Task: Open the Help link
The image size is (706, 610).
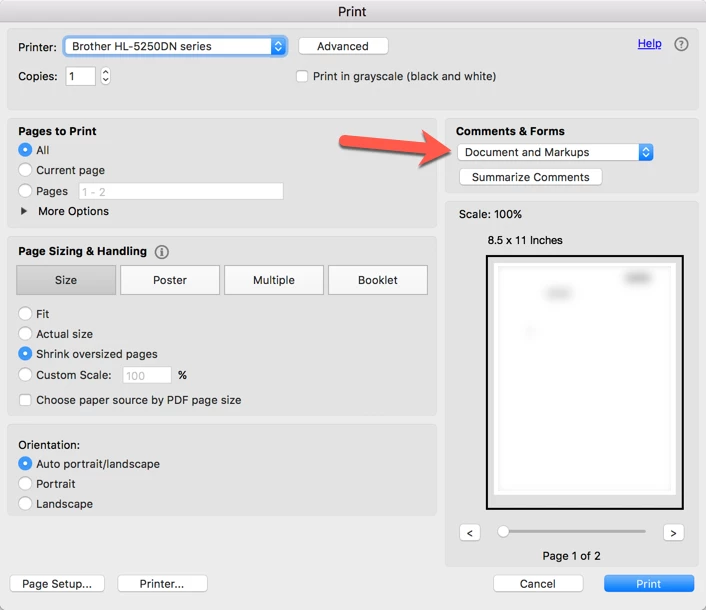Action: (649, 44)
